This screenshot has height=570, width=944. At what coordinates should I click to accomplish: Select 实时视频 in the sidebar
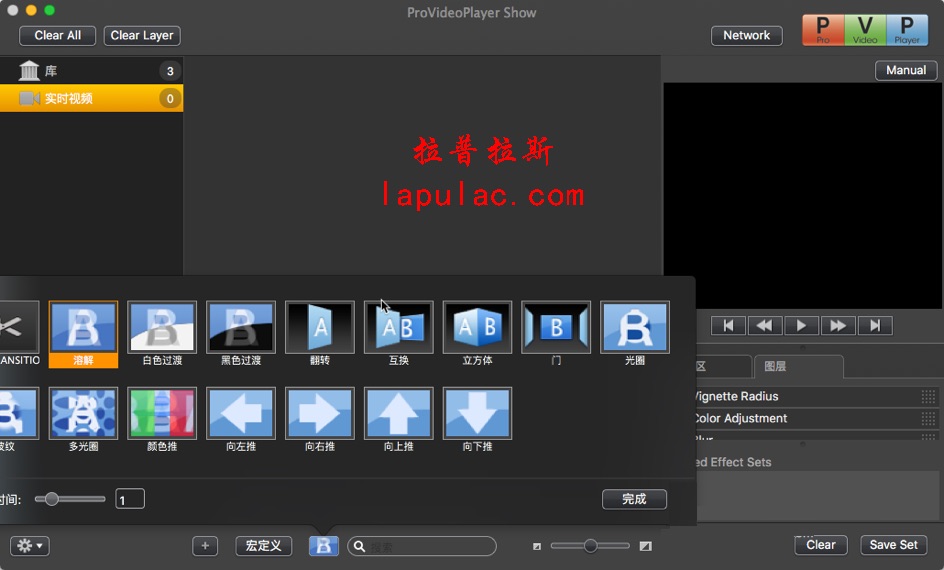coord(90,98)
